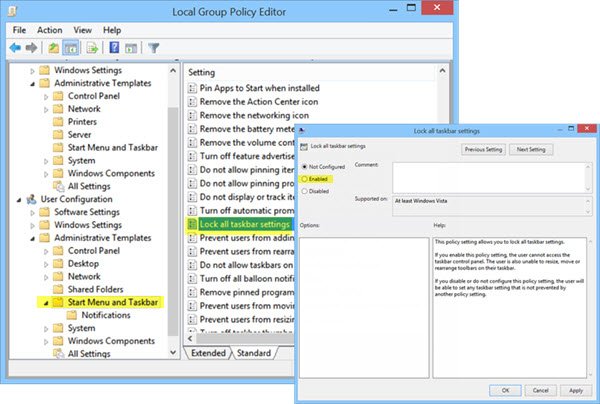The image size is (600, 404).
Task: Click the Filter funnel toolbar icon
Action: pyautogui.click(x=153, y=48)
